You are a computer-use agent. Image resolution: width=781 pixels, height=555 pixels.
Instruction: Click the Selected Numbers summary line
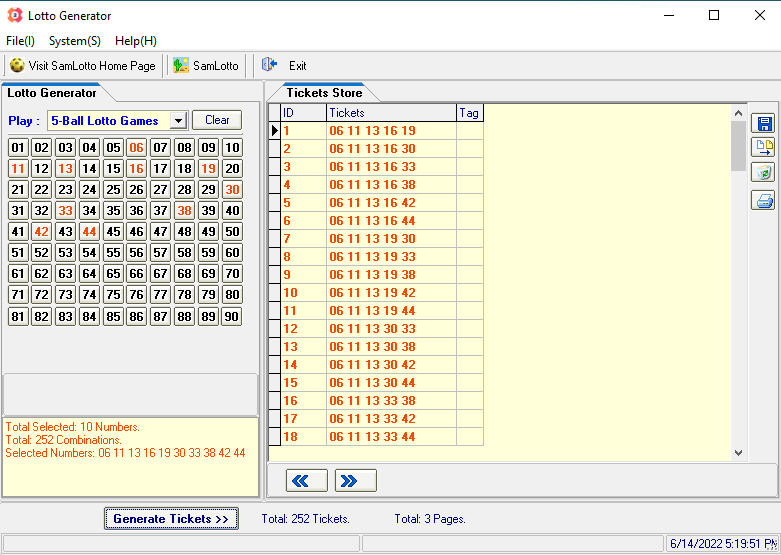coord(126,453)
